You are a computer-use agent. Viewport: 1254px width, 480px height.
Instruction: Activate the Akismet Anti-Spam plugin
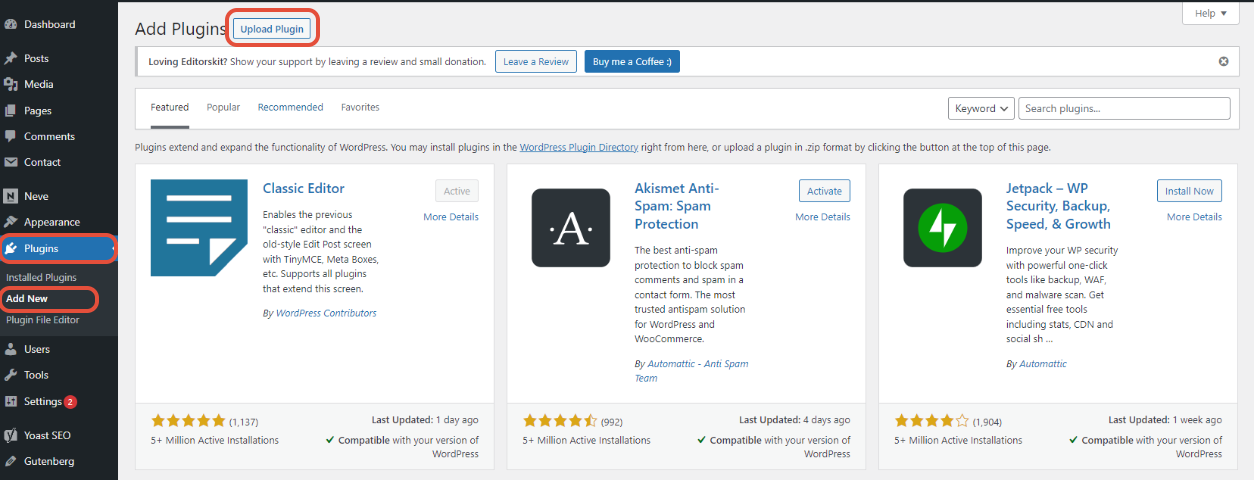click(x=825, y=191)
